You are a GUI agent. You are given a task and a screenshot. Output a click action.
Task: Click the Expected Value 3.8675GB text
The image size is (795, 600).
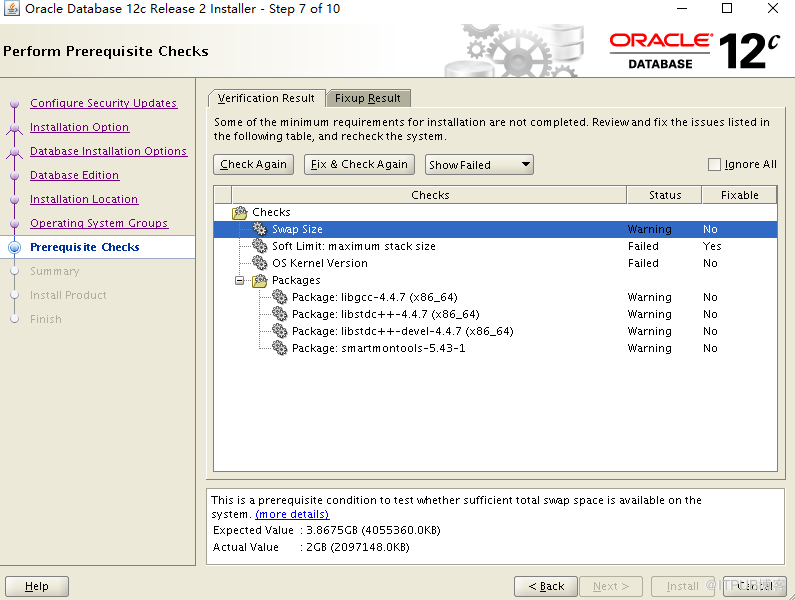click(373, 531)
